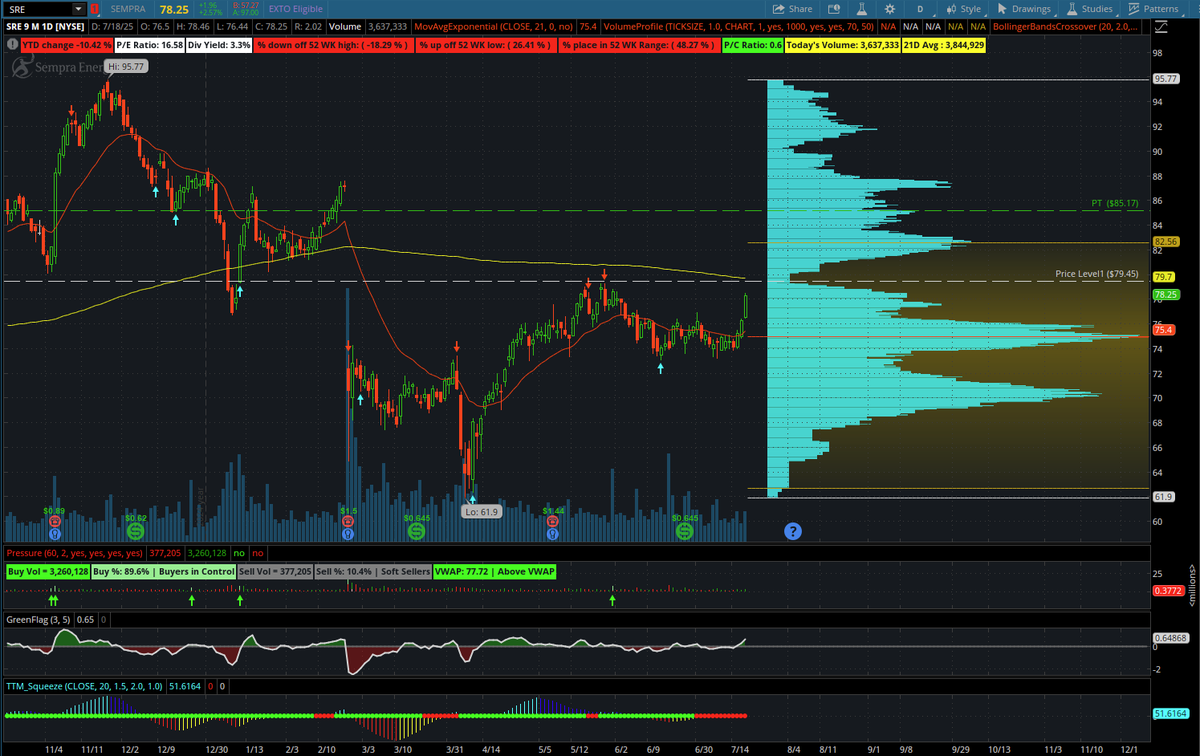The height and width of the screenshot is (756, 1200).
Task: Click the % up off 52 WK low label
Action: coord(487,45)
